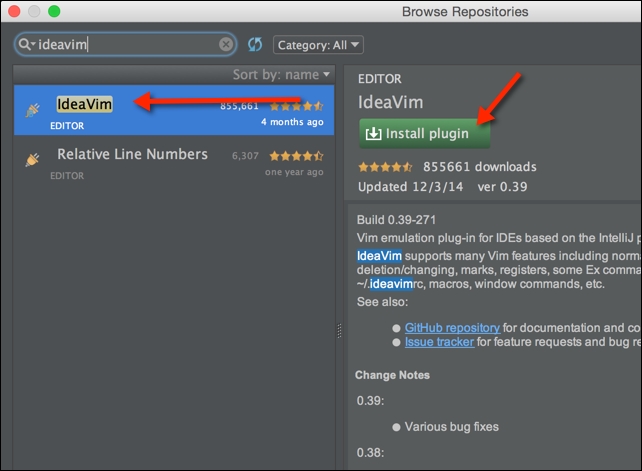642x471 pixels.
Task: Click the Relative Line Numbers star rating
Action: pos(297,156)
